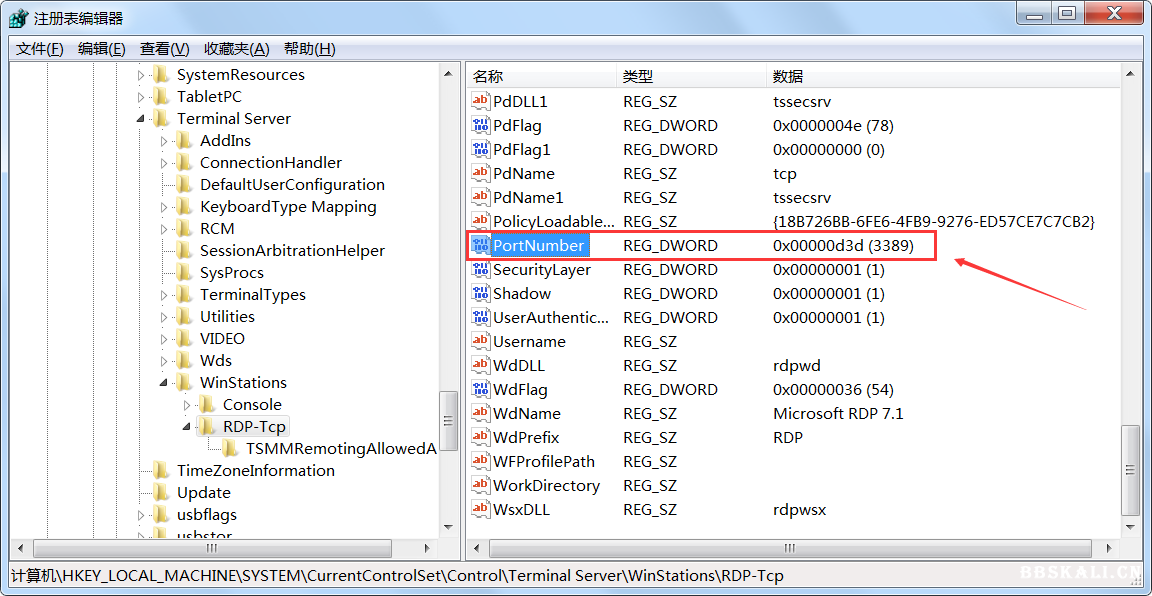Image resolution: width=1152 pixels, height=596 pixels.
Task: Click the SecurityLayer DWORD icon
Action: tap(481, 270)
